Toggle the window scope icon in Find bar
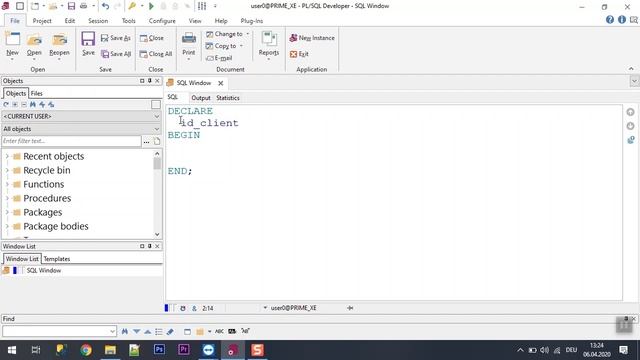640x360 pixels. pyautogui.click(x=187, y=331)
